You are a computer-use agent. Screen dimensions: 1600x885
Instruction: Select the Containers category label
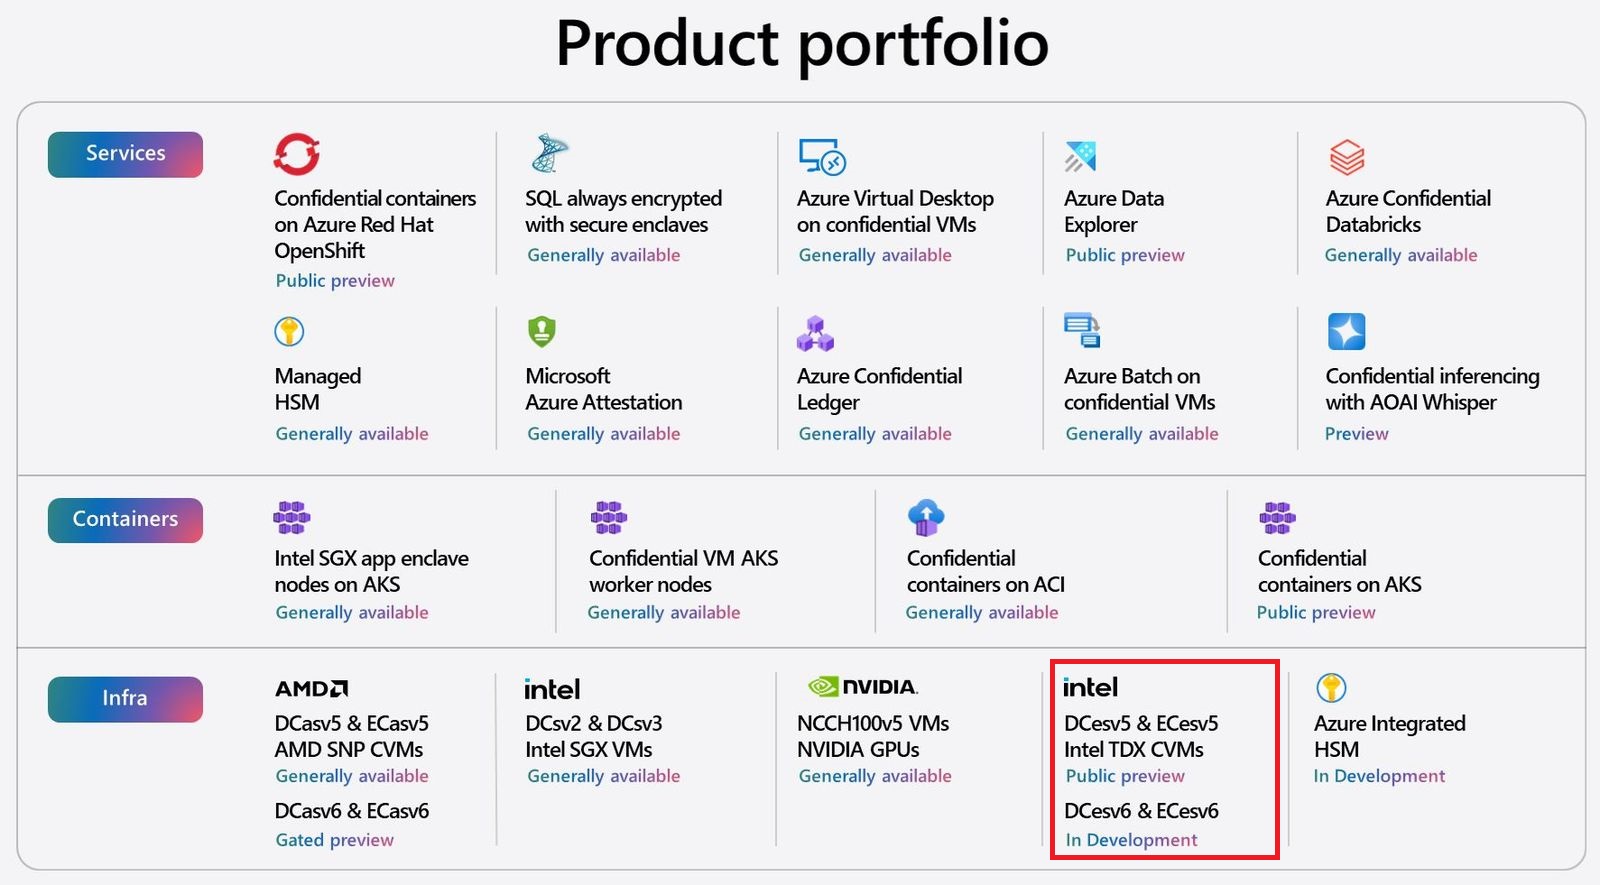point(125,520)
